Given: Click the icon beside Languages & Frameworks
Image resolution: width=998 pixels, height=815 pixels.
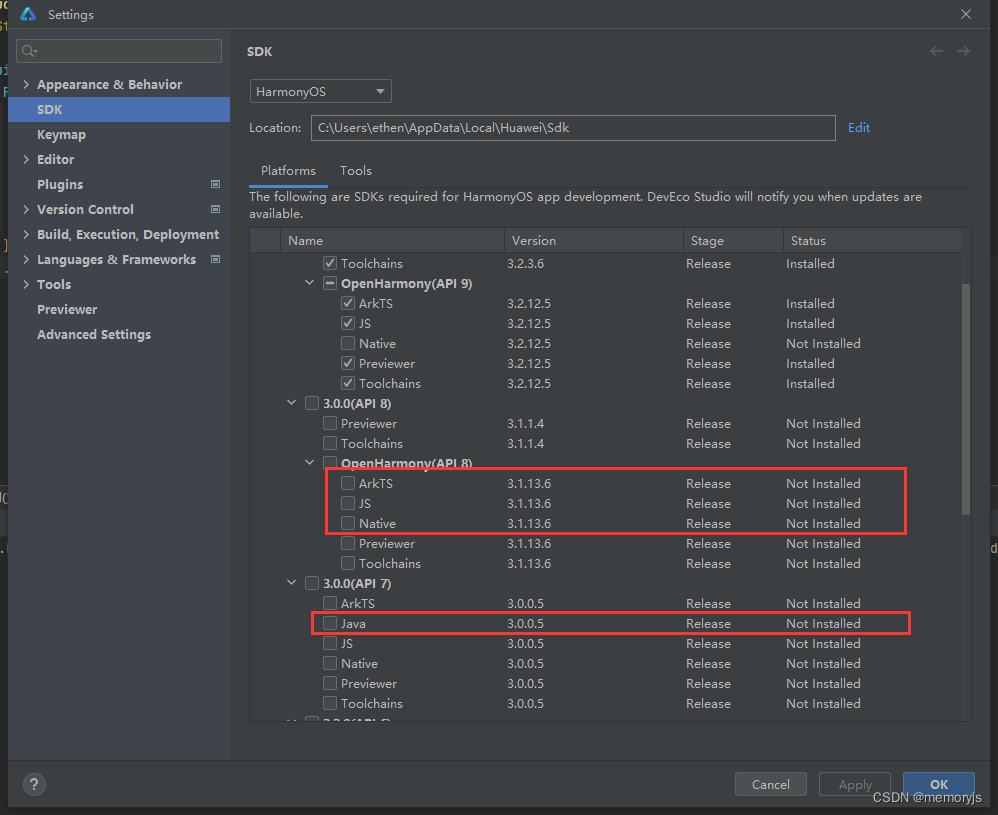Looking at the screenshot, I should pyautogui.click(x=215, y=259).
